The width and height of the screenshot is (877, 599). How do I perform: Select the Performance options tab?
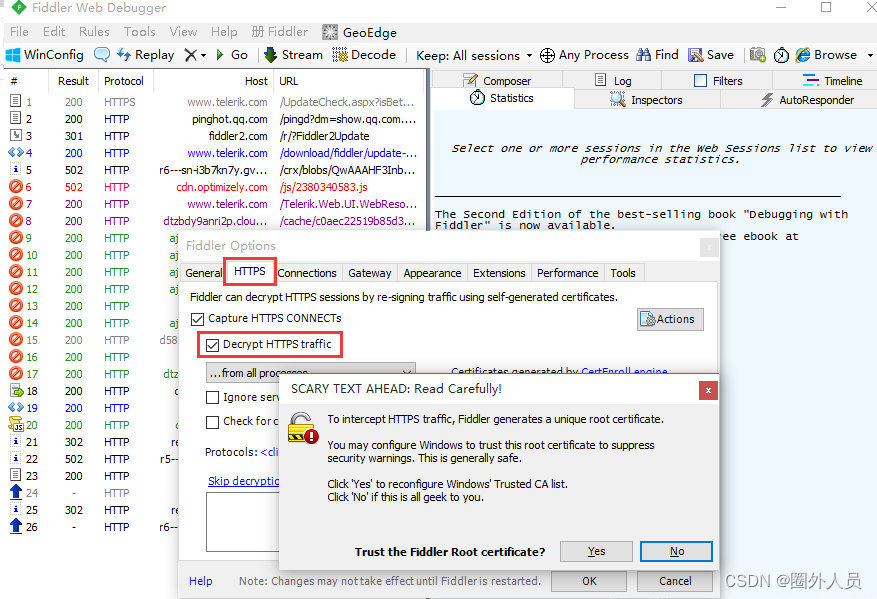click(x=568, y=273)
